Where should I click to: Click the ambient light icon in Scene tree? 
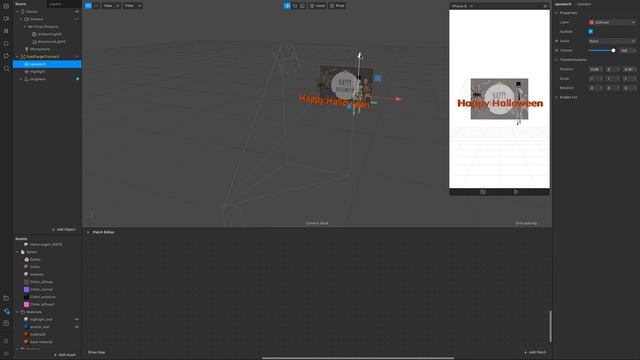tap(34, 34)
